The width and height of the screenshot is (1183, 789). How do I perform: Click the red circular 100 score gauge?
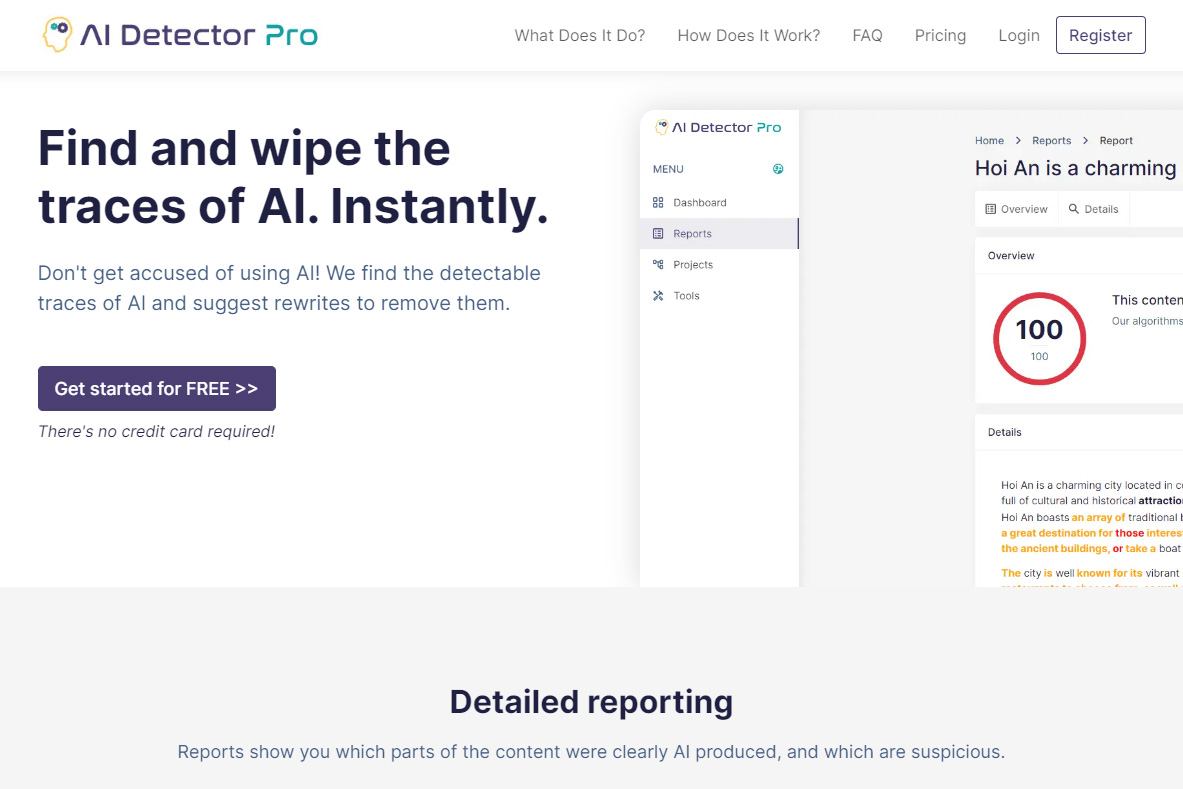click(x=1039, y=338)
